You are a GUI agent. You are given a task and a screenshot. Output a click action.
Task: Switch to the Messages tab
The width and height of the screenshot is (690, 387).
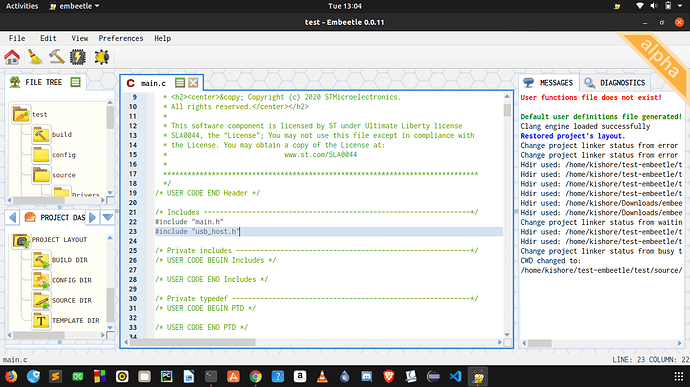tap(548, 83)
